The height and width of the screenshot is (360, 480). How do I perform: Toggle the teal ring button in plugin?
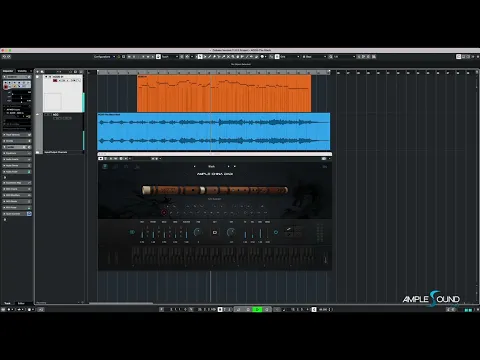click(276, 232)
